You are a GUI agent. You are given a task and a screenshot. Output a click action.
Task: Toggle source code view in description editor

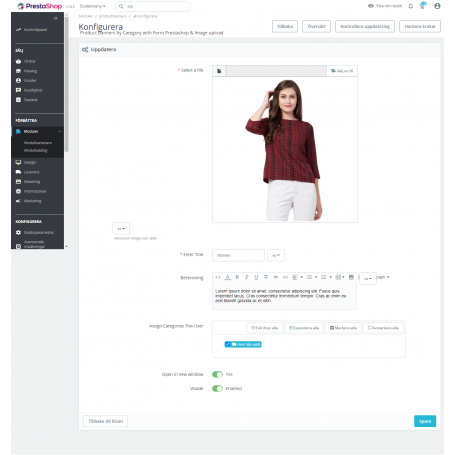tap(218, 277)
